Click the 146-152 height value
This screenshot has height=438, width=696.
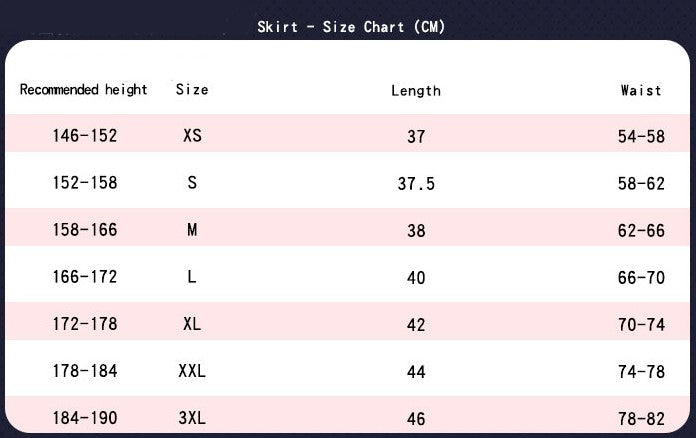tap(85, 135)
